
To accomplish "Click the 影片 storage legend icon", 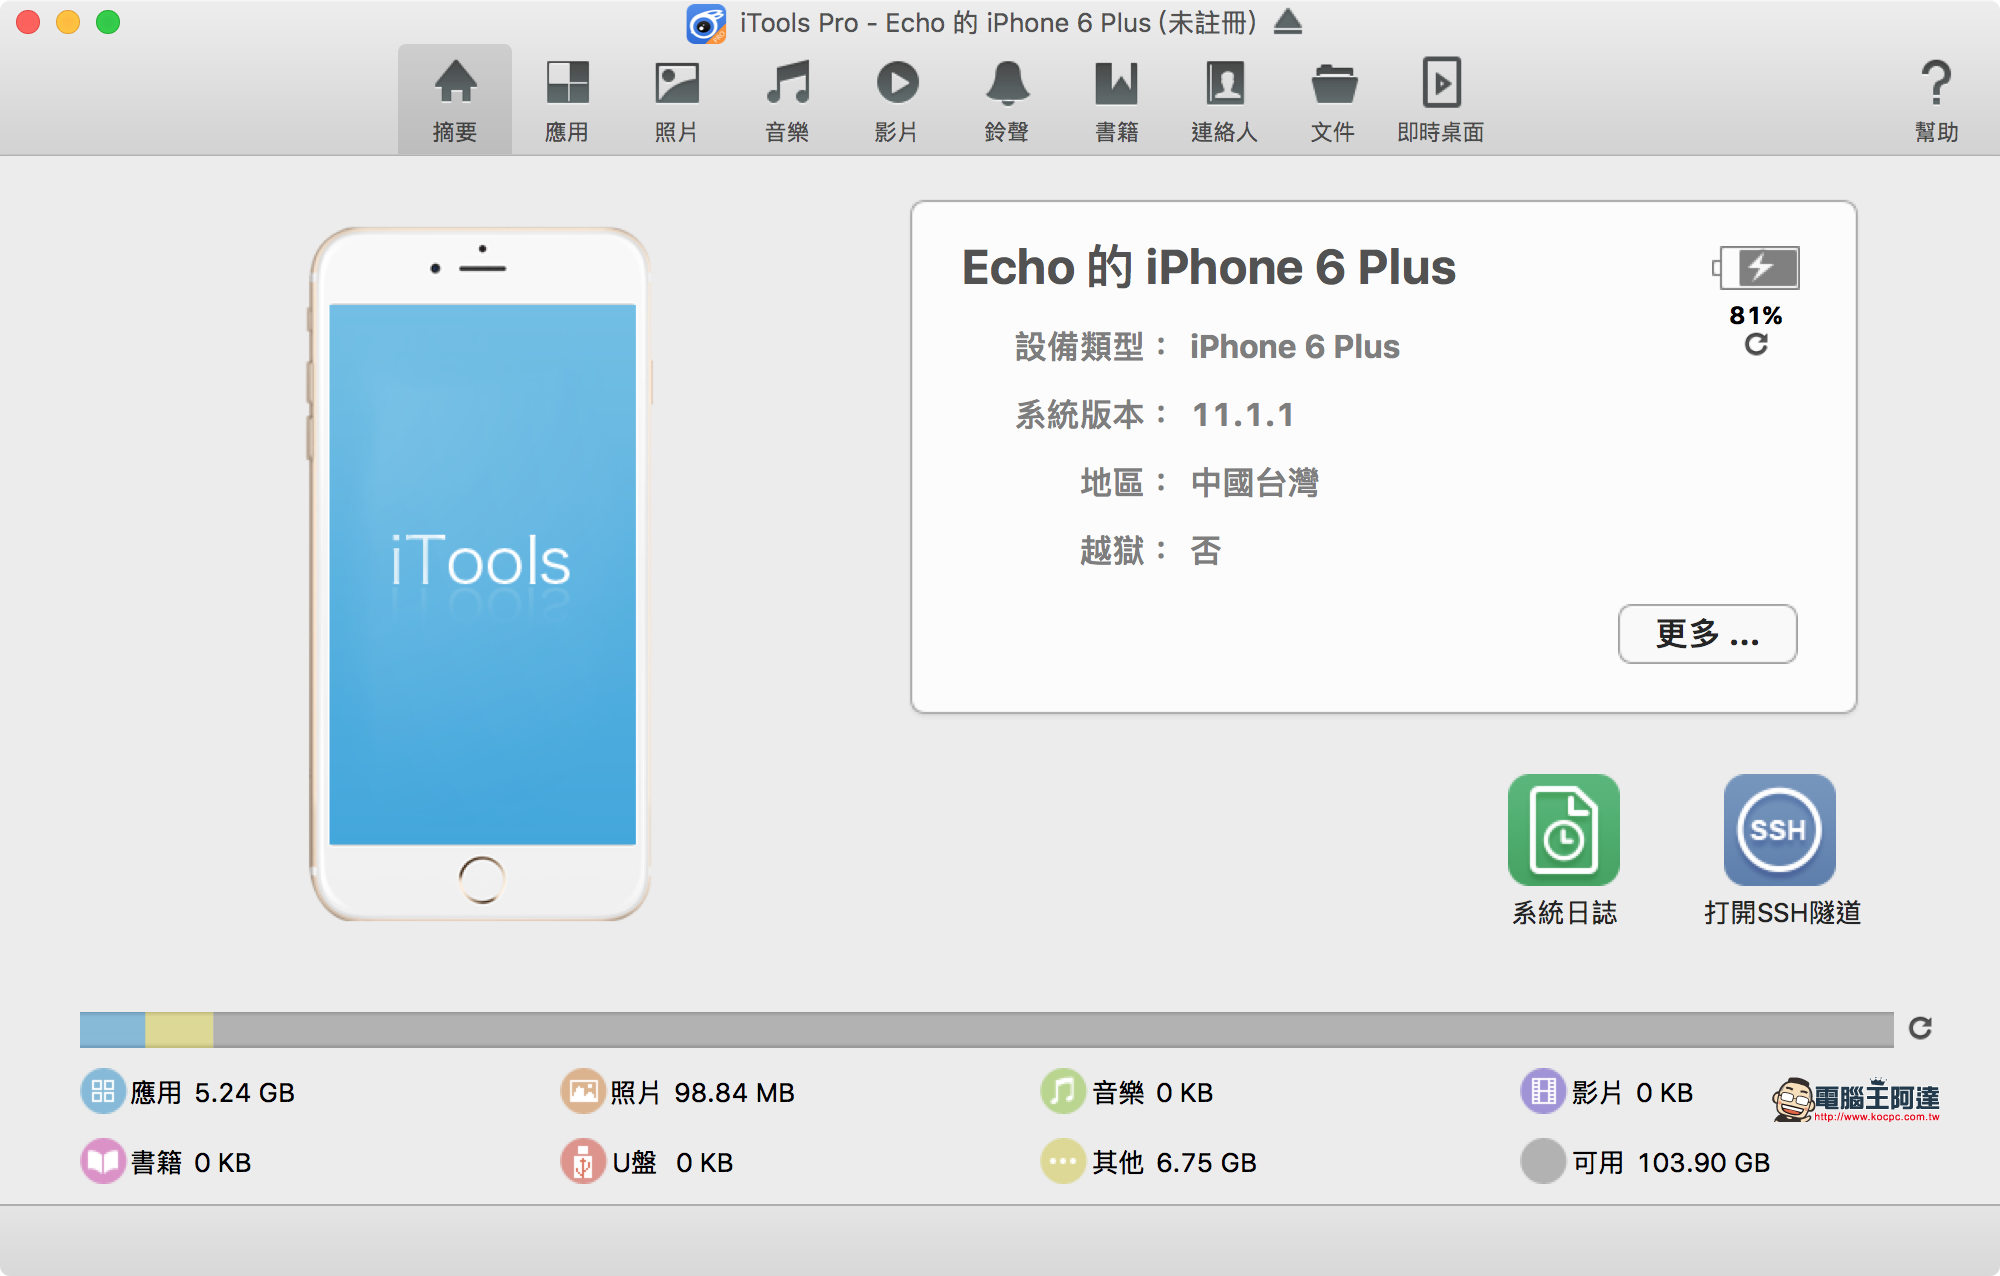I will click(1543, 1091).
